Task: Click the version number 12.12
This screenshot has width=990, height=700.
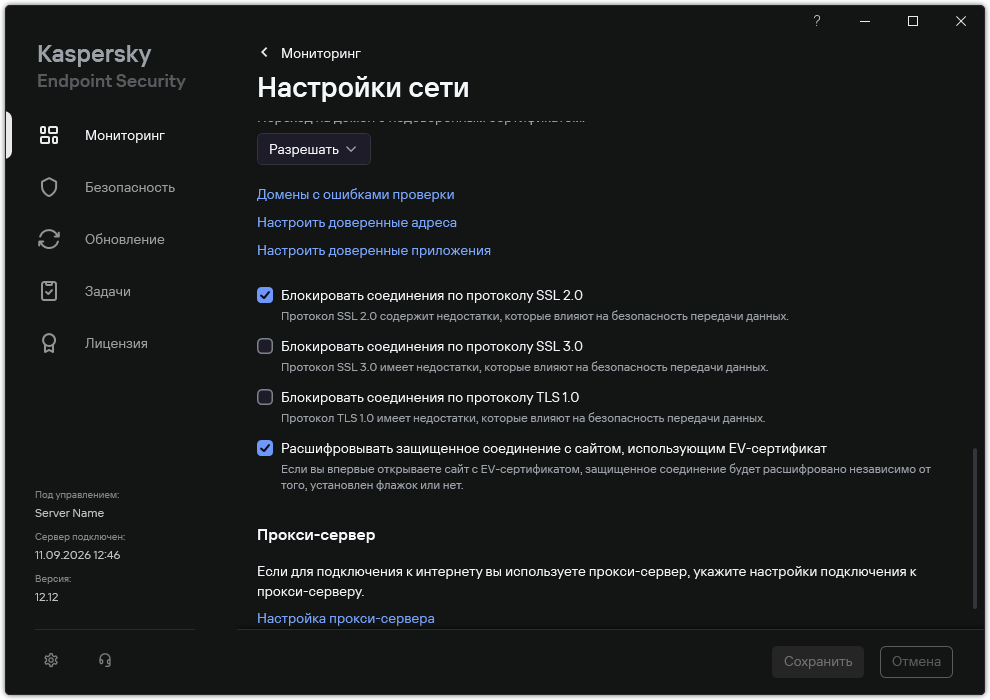Action: pos(46,597)
